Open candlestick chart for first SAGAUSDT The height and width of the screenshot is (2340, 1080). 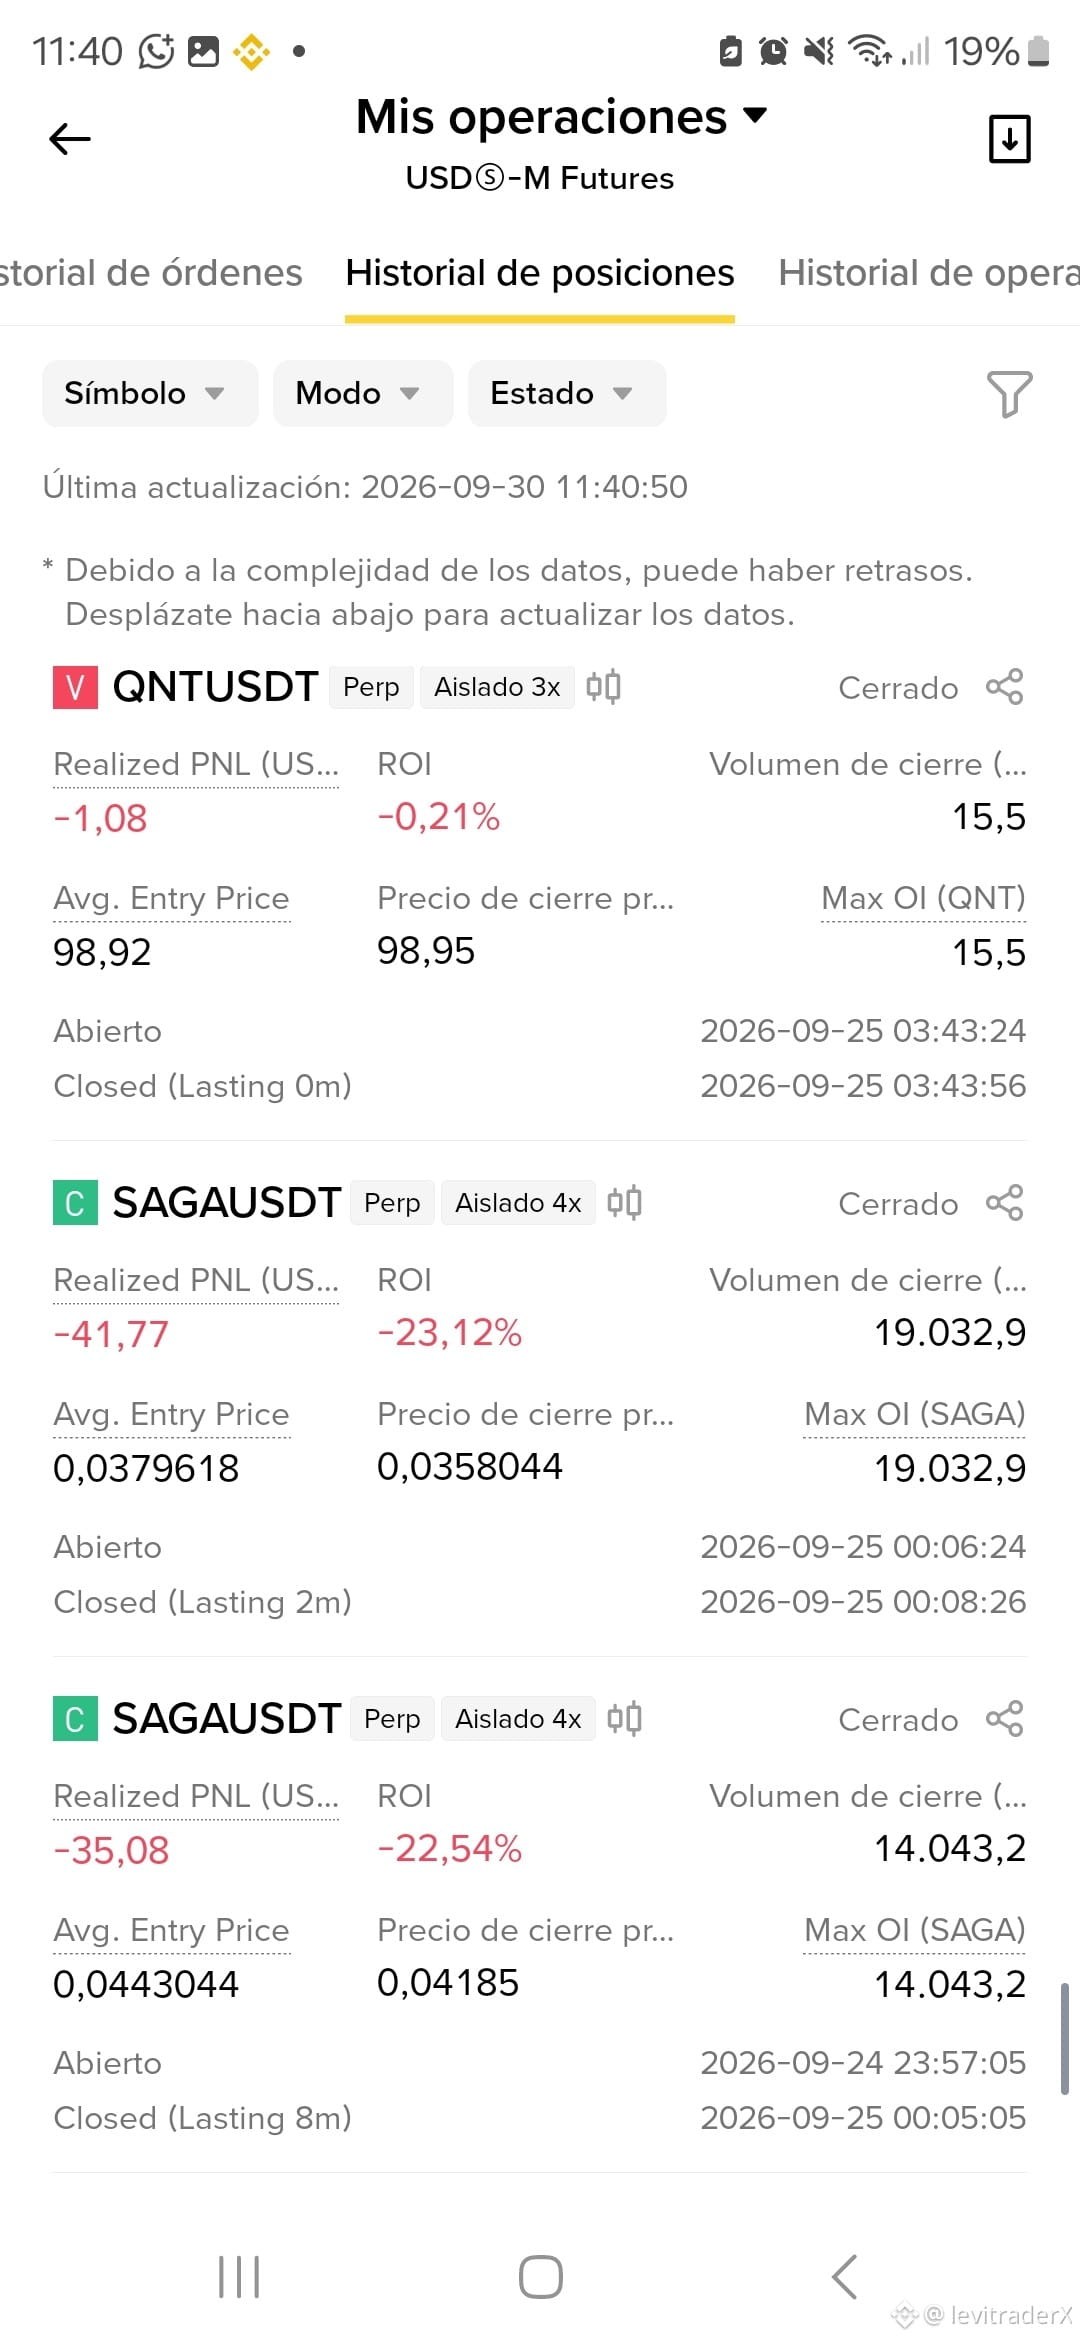(x=624, y=1203)
